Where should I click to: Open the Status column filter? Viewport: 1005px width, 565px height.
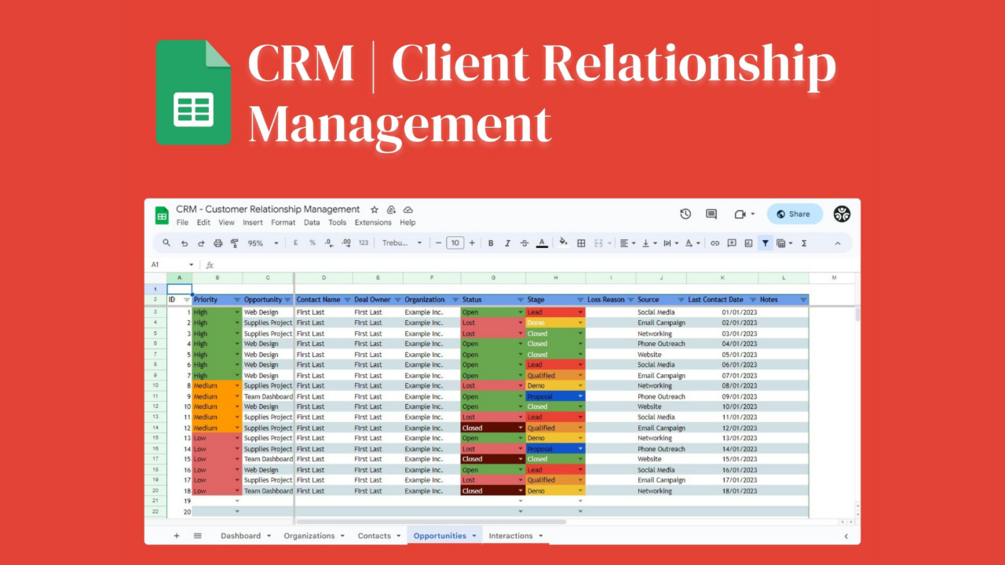(520, 300)
